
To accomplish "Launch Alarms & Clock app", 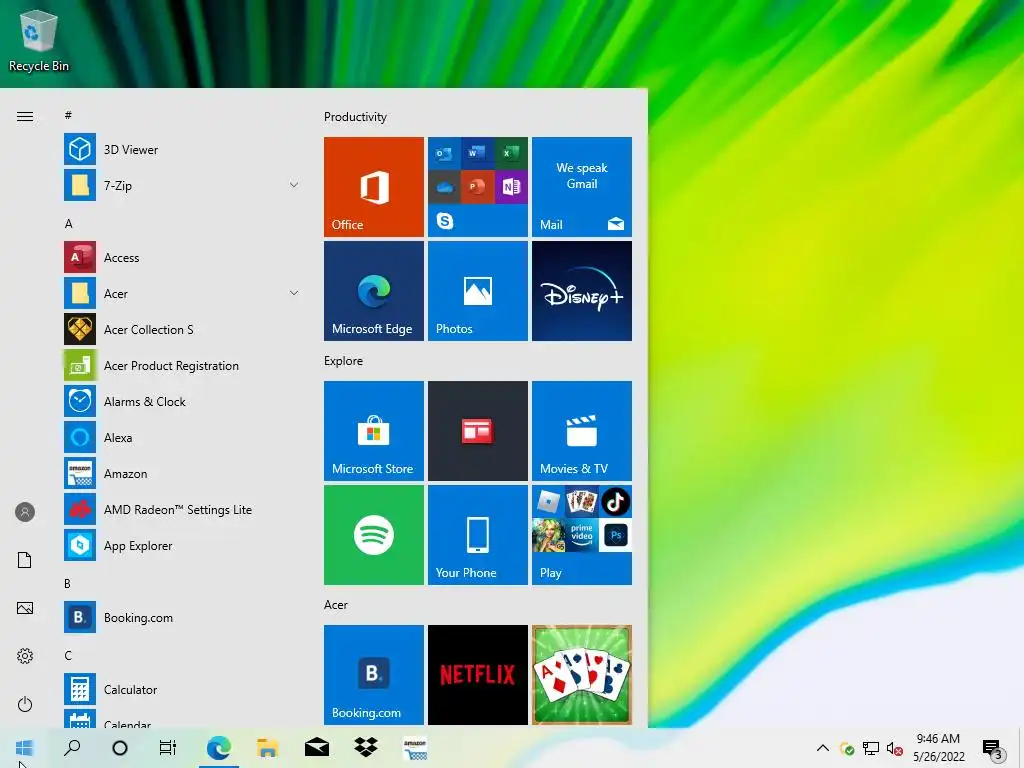I will pyautogui.click(x=182, y=401).
